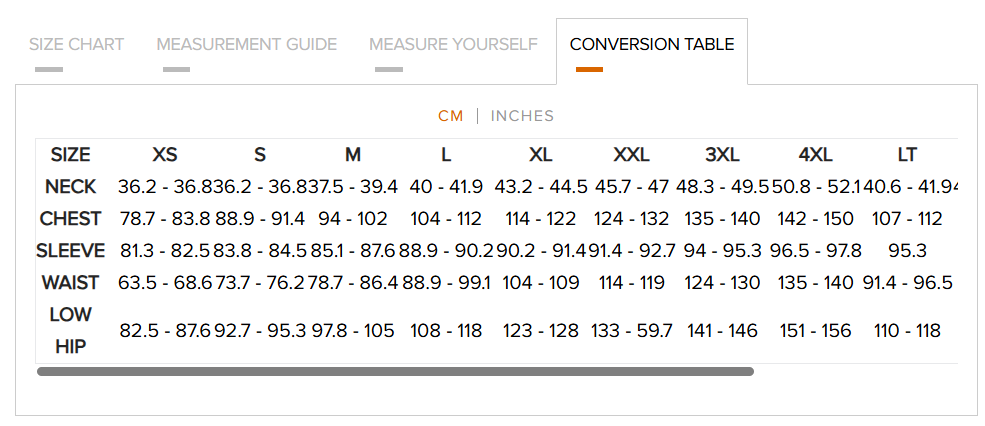Image resolution: width=985 pixels, height=426 pixels.
Task: Select the CHEST row label
Action: (x=71, y=219)
